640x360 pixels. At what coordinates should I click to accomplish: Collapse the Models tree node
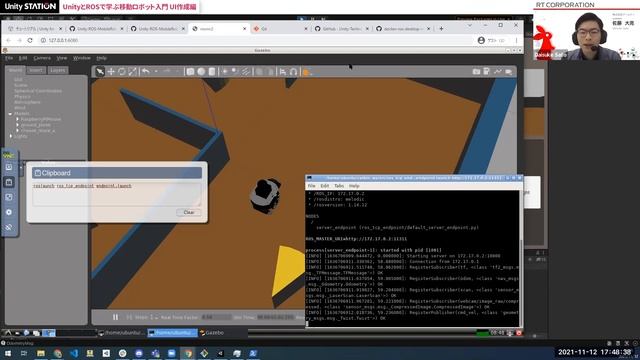pyautogui.click(x=10, y=114)
